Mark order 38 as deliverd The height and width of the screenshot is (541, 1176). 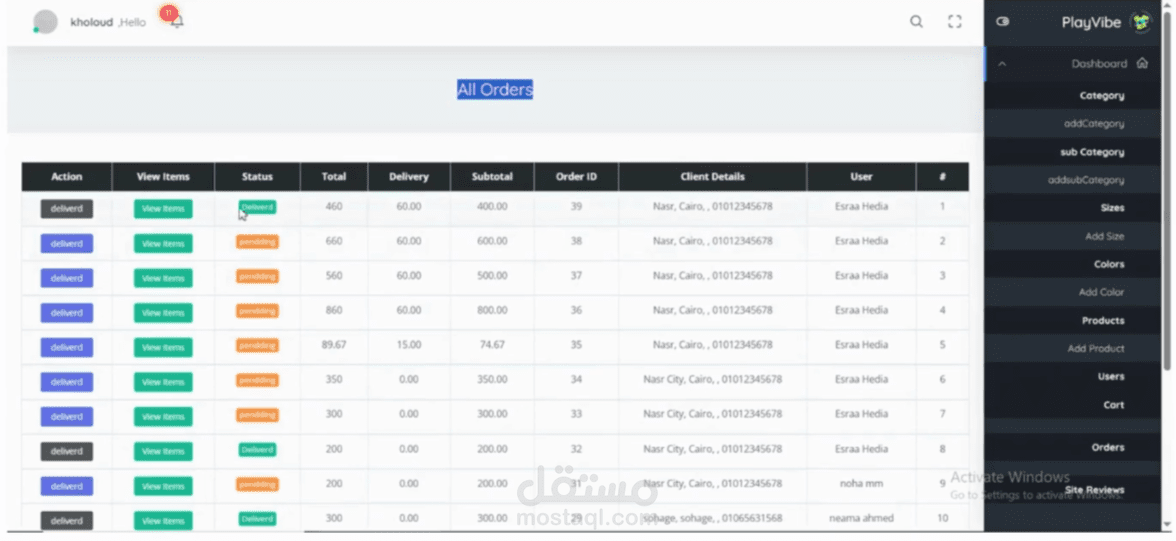pyautogui.click(x=67, y=243)
